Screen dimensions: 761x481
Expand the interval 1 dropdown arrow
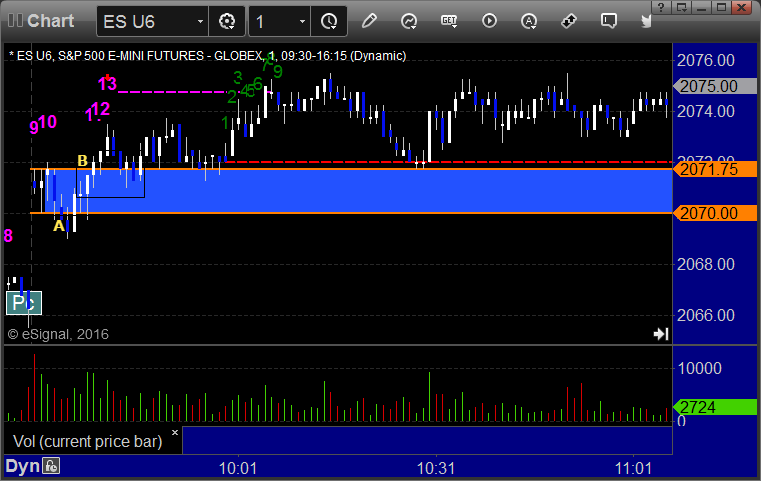coord(302,21)
